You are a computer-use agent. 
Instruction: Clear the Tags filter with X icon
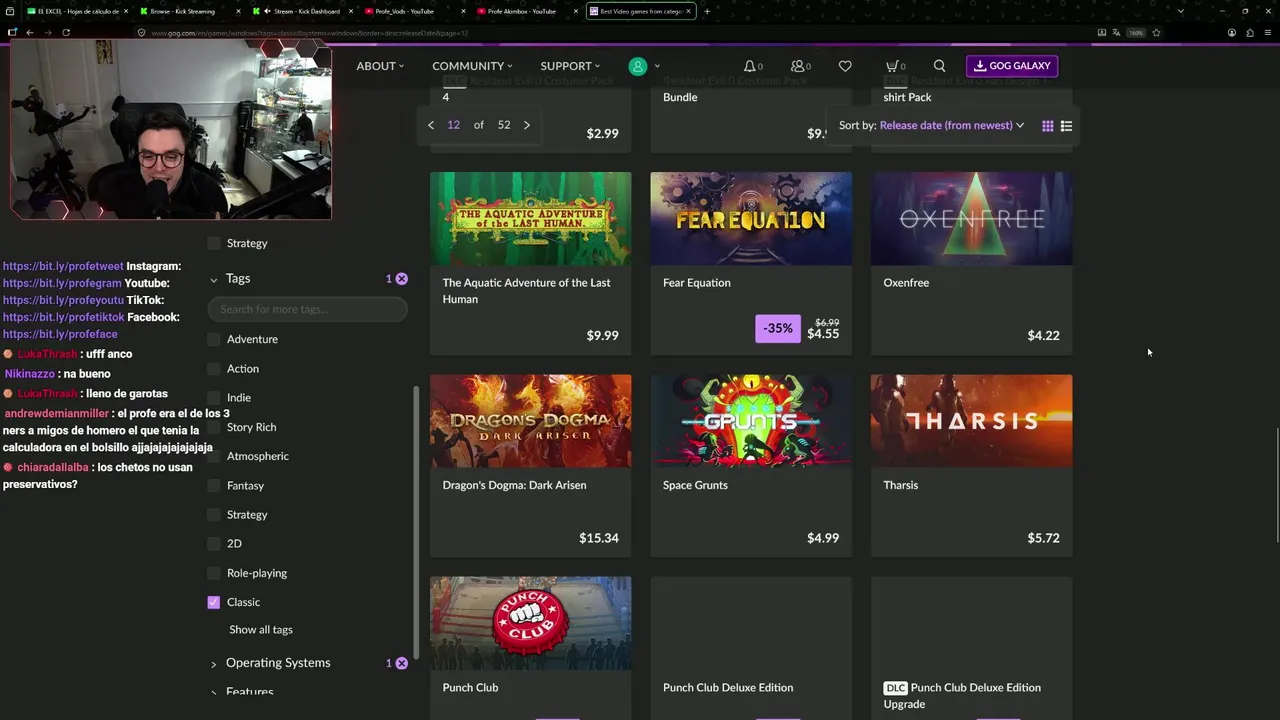tap(401, 279)
